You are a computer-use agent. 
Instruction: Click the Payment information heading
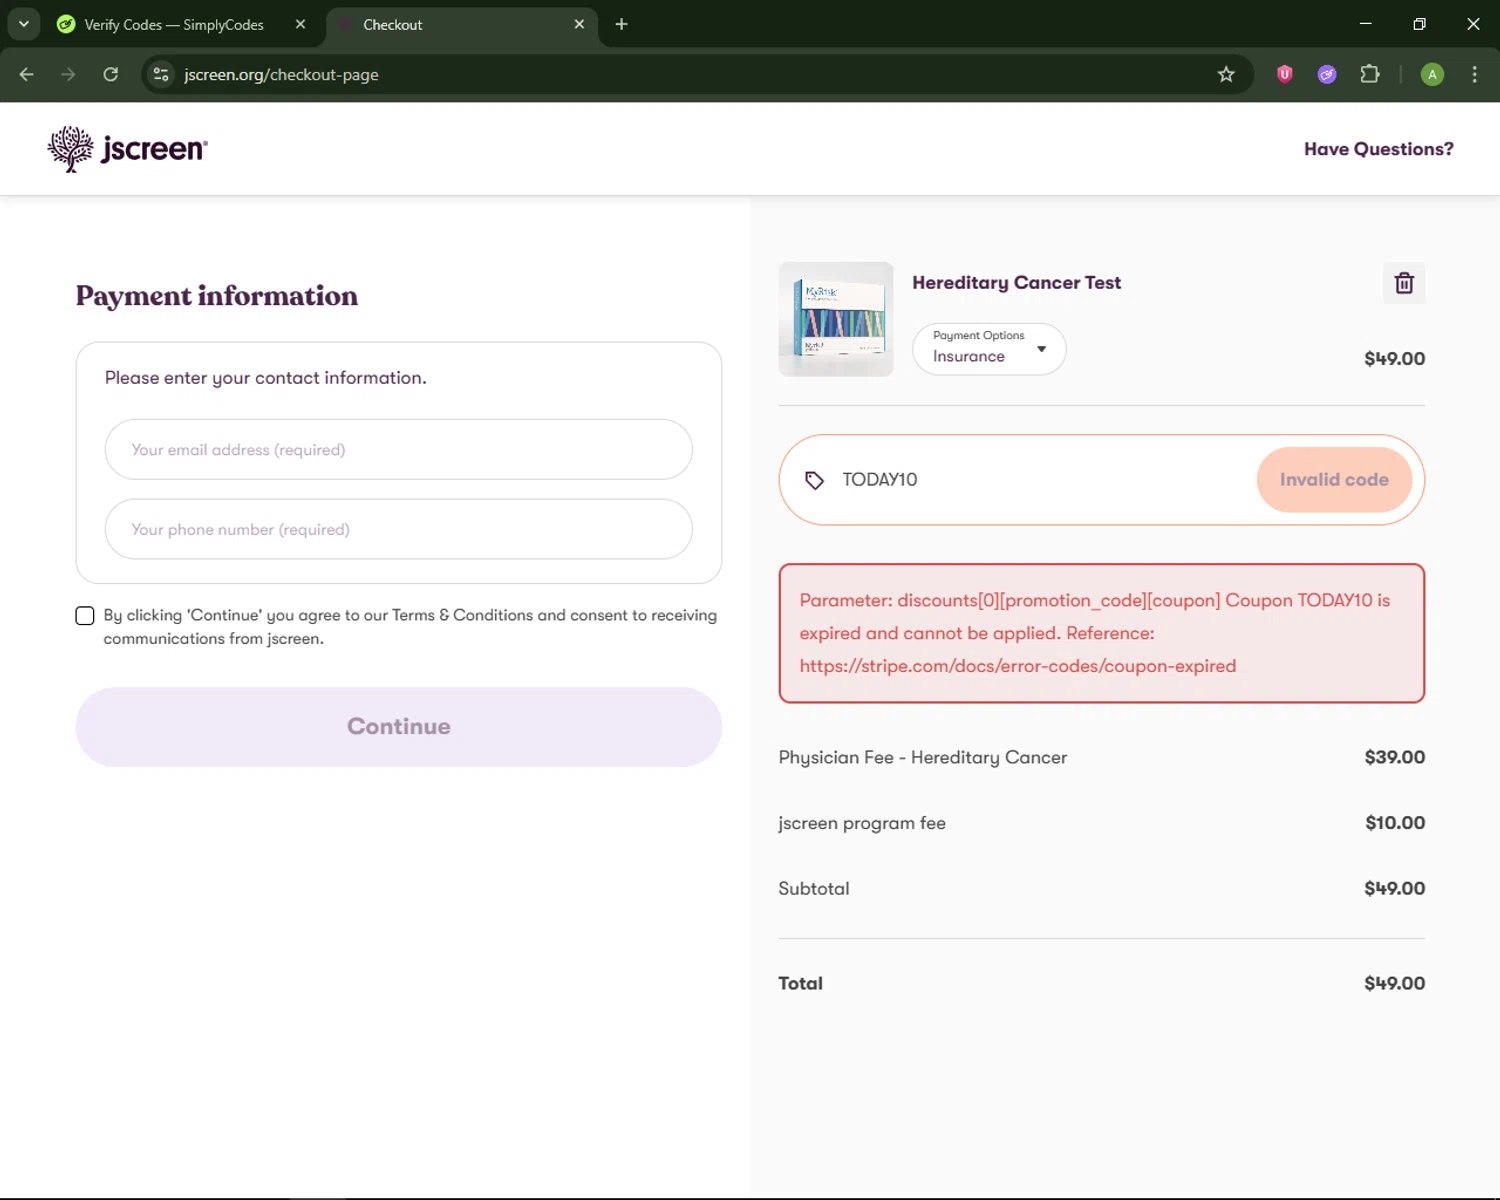coord(217,296)
